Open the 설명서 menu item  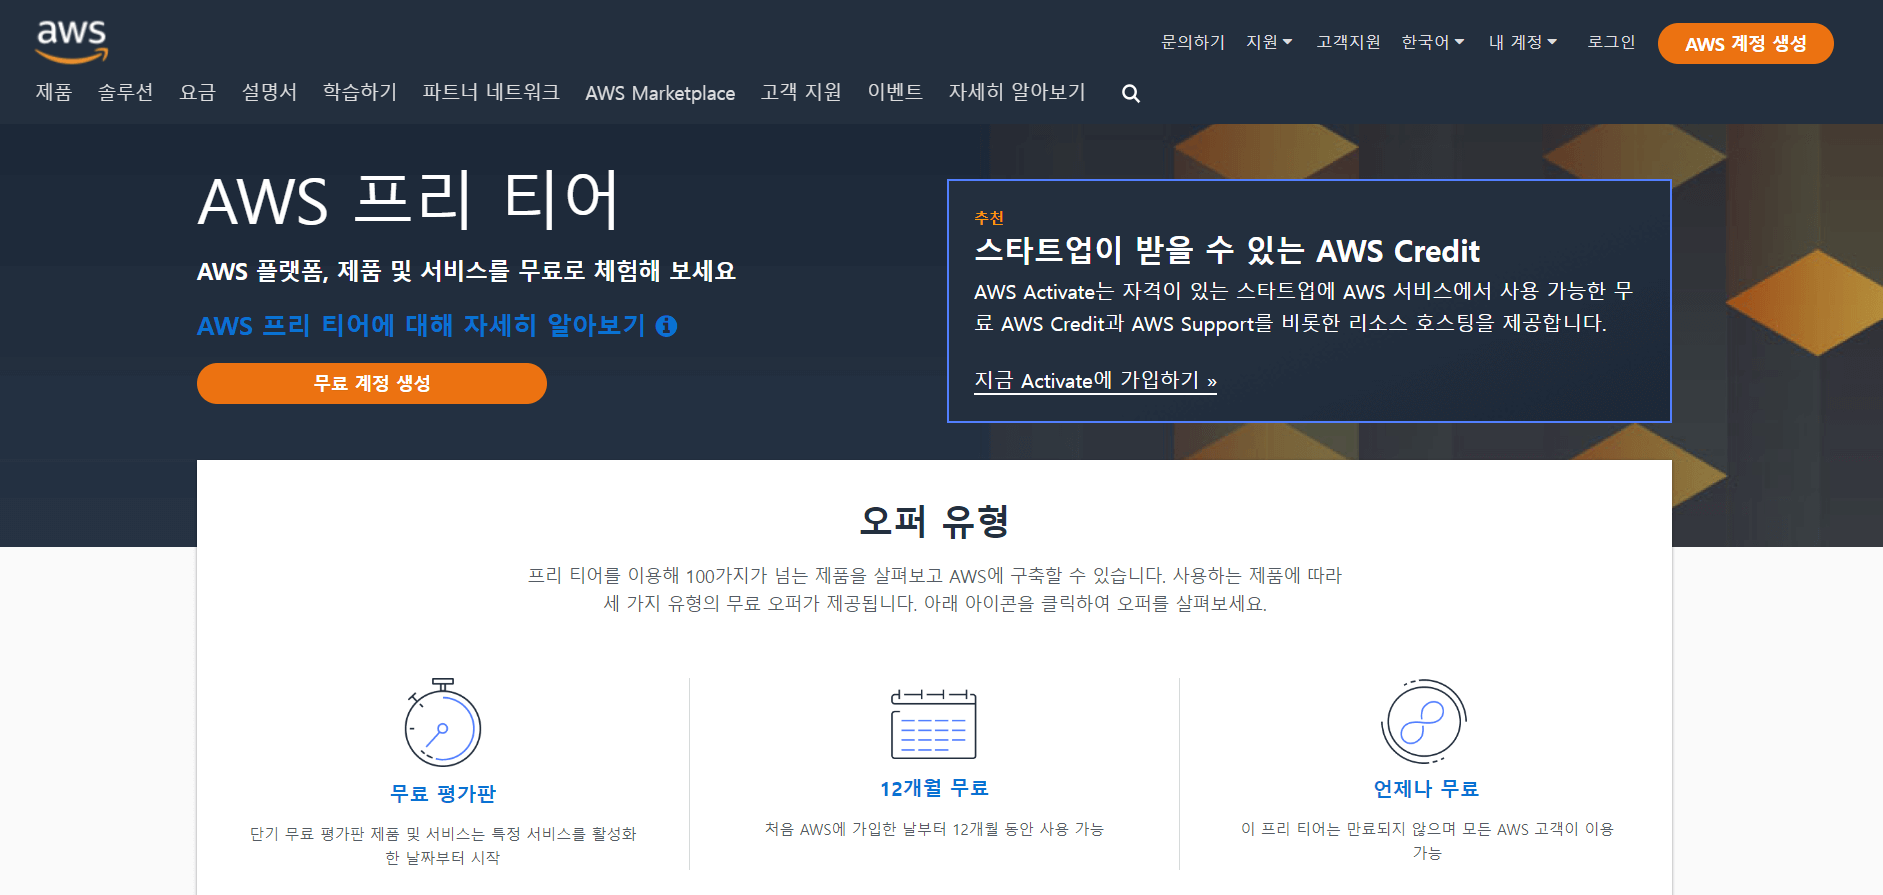point(269,93)
